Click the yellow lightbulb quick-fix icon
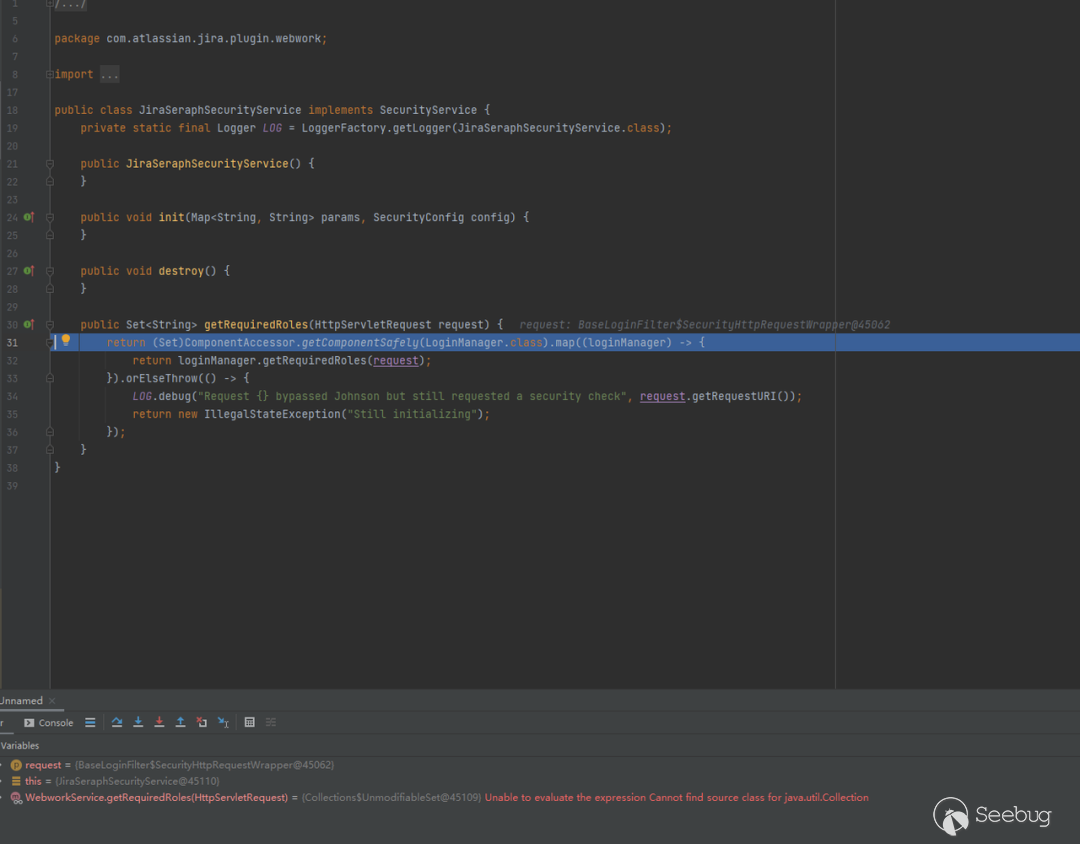This screenshot has width=1080, height=844. [66, 341]
